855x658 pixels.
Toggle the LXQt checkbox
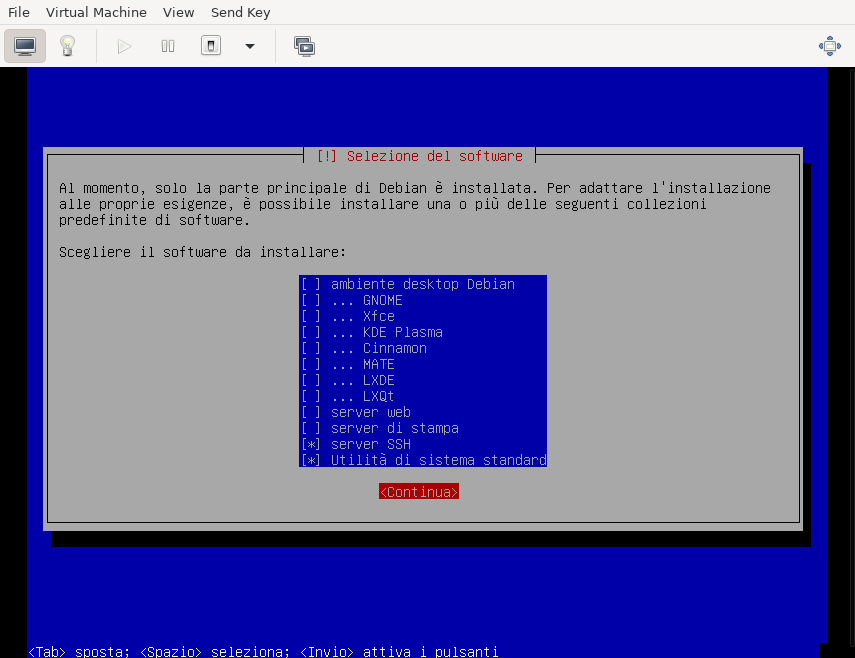tap(311, 396)
